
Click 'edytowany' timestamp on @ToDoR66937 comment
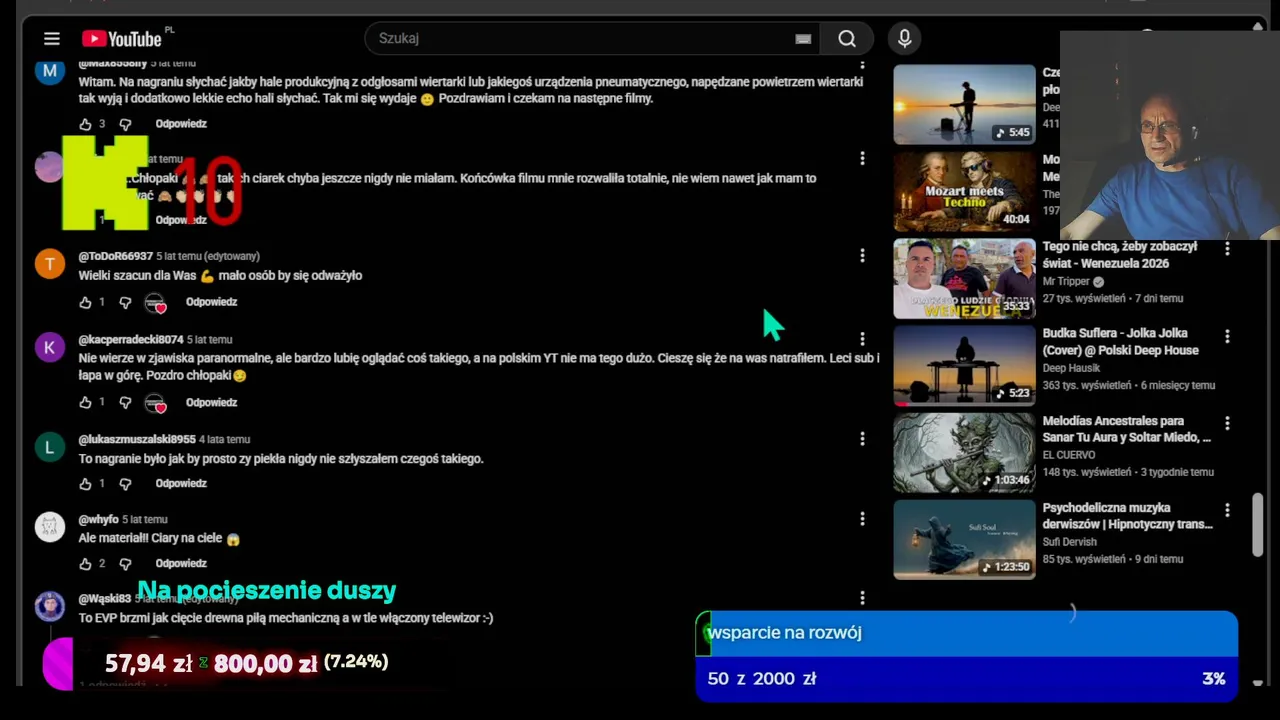point(208,256)
